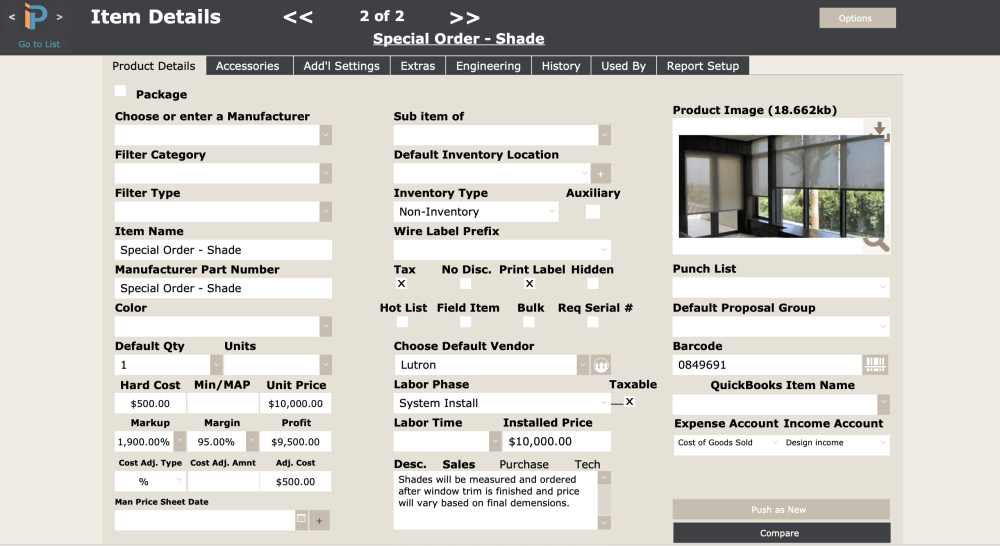
Task: Click the download arrow on product image
Action: (879, 129)
